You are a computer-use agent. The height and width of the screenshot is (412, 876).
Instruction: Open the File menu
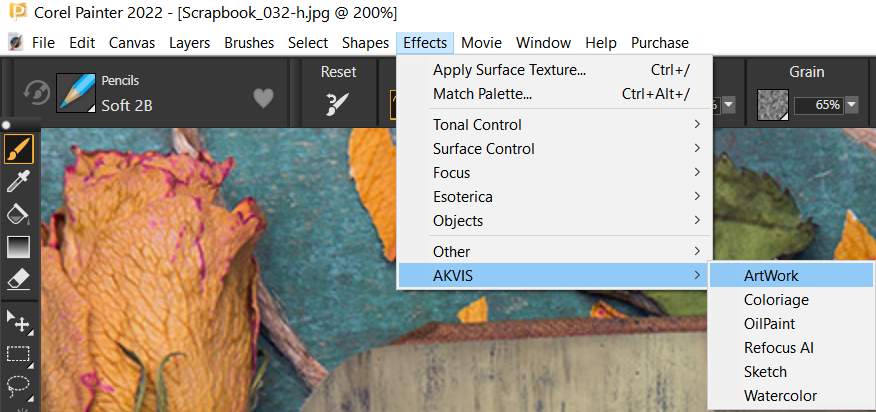click(44, 43)
